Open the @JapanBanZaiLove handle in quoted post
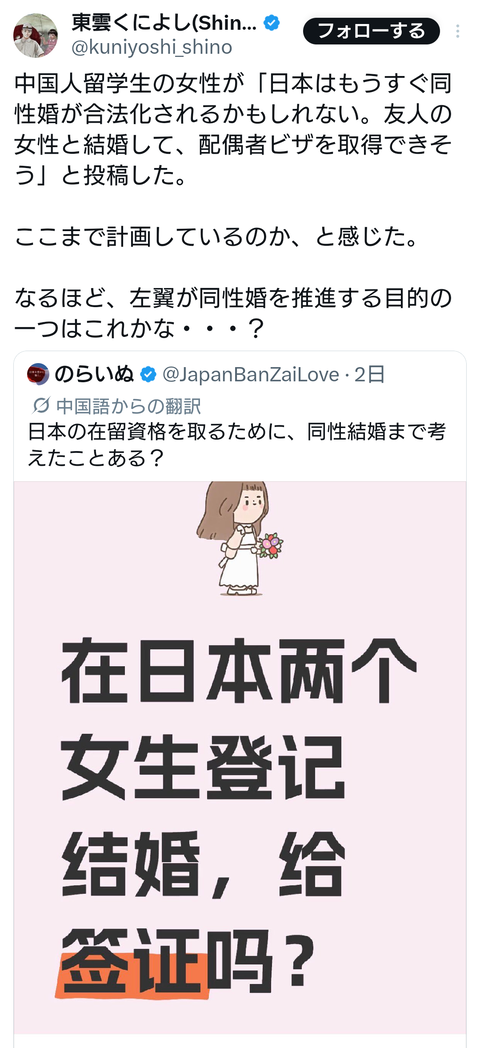 (250, 375)
